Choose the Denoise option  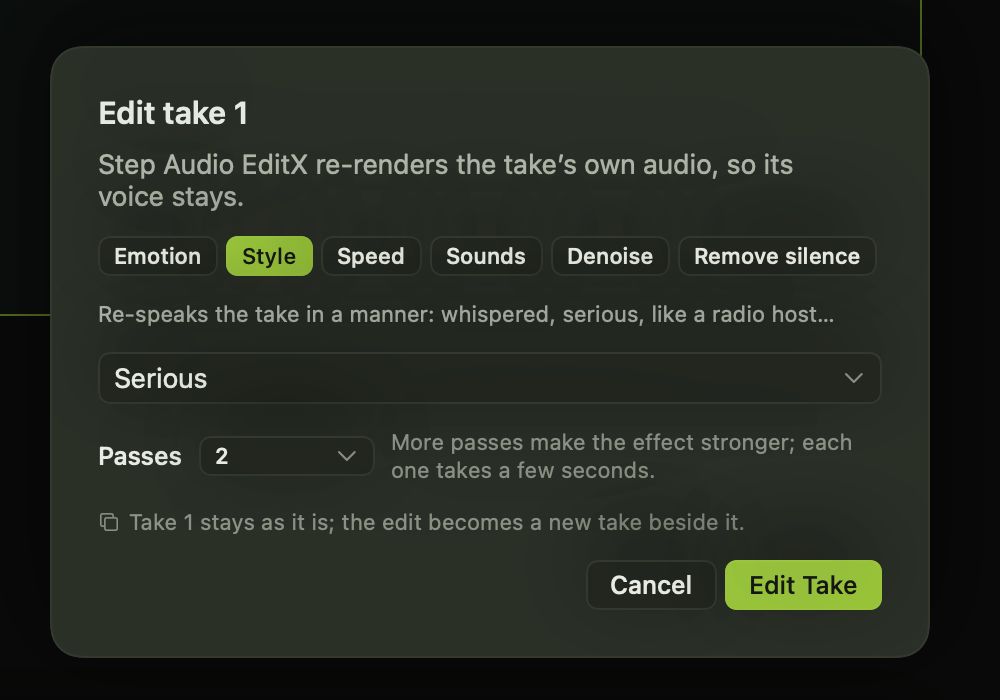[610, 256]
